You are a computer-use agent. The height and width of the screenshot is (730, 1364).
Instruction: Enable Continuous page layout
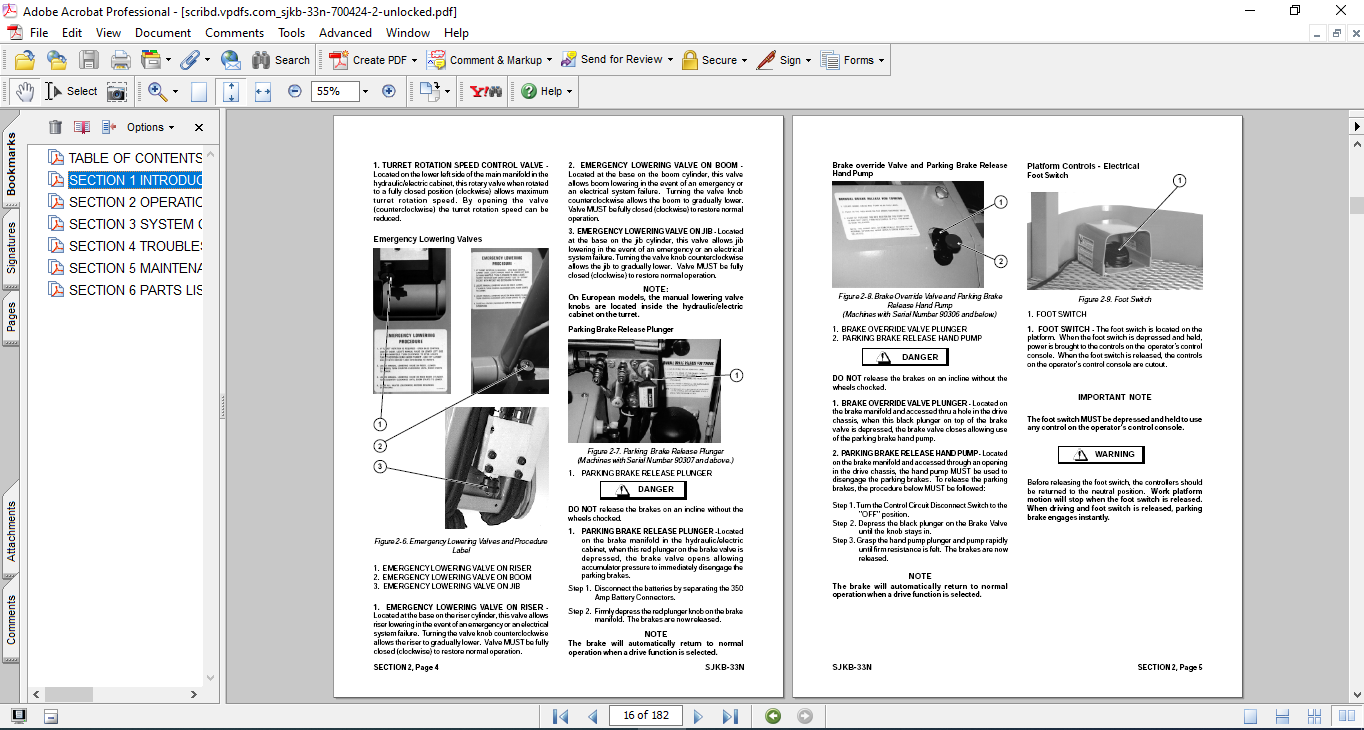point(1282,716)
